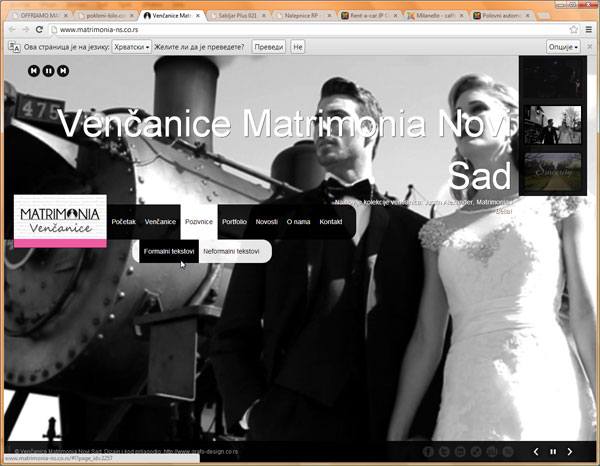Click the Matrimonia Venčanice logo
600x466 pixels.
point(60,221)
